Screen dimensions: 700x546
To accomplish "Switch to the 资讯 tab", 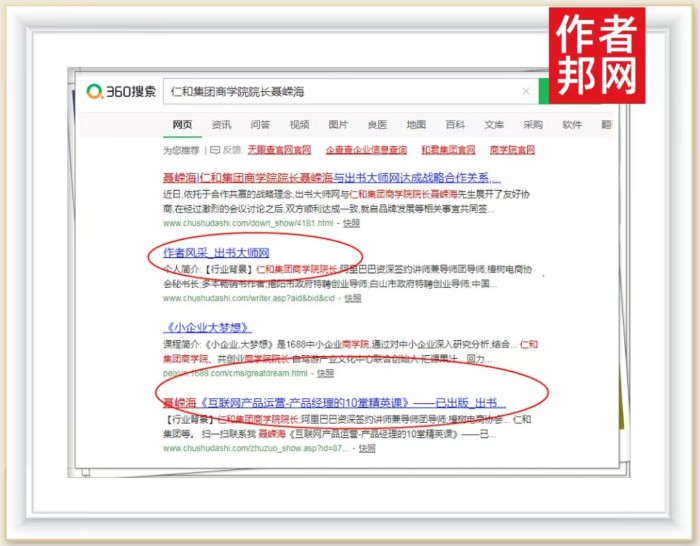I will [x=221, y=125].
